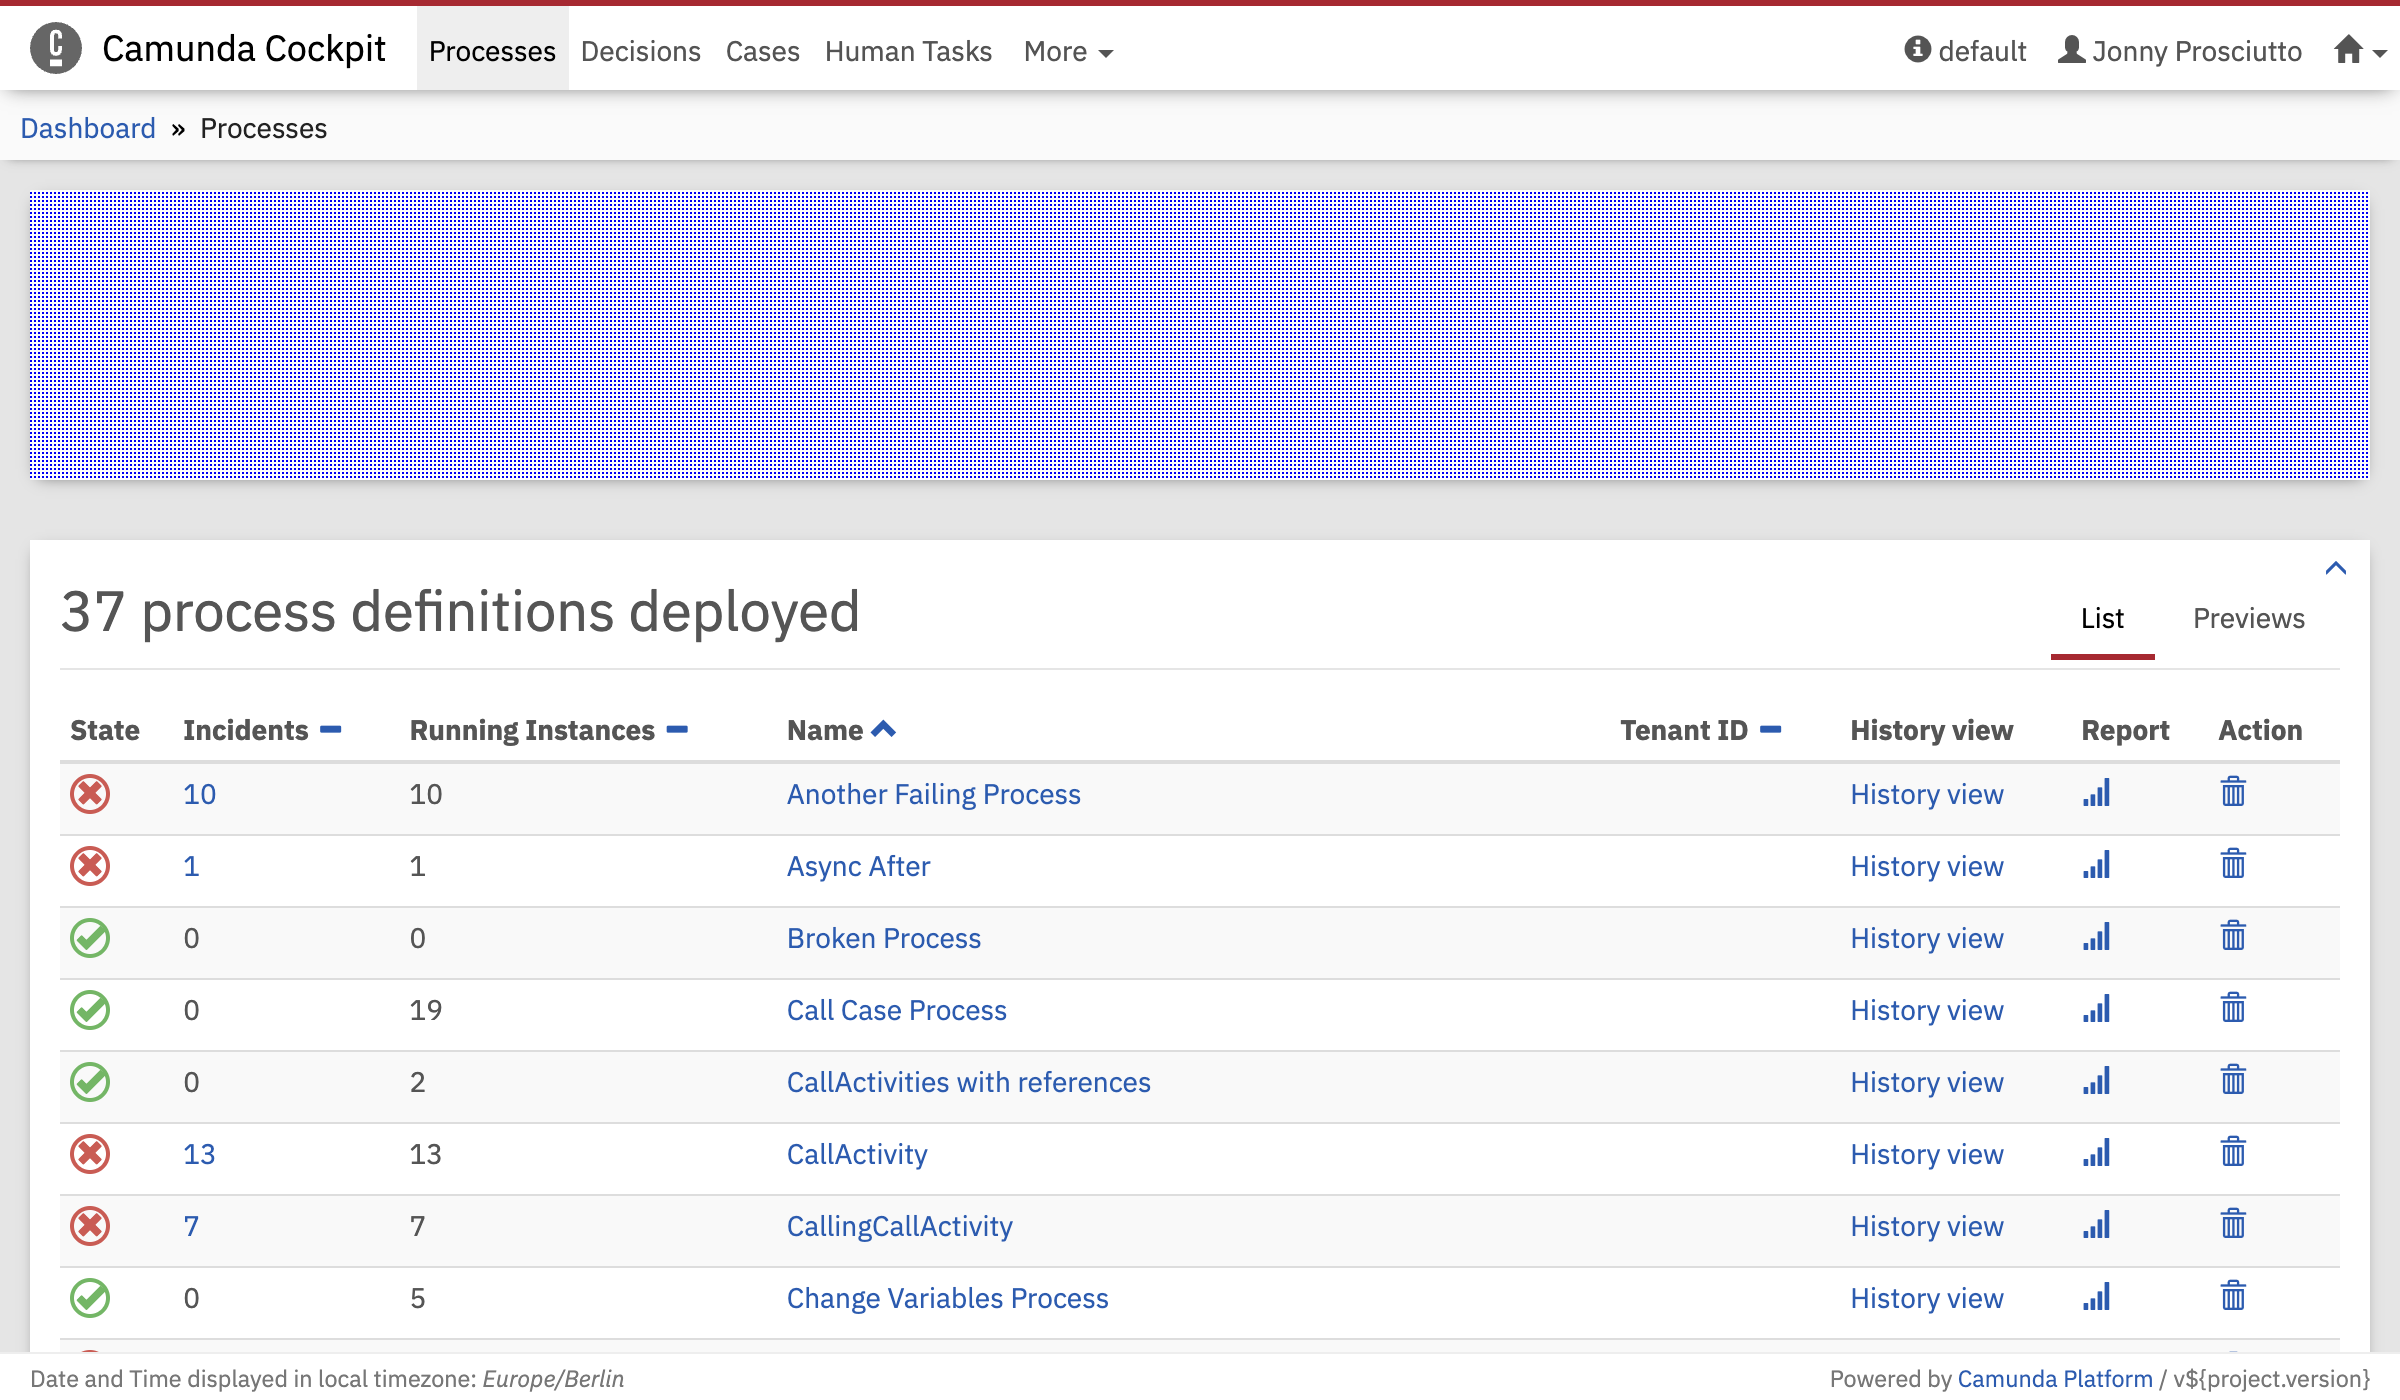This screenshot has height=1400, width=2400.
Task: Click green check state icon for Call Case Process
Action: (x=90, y=1010)
